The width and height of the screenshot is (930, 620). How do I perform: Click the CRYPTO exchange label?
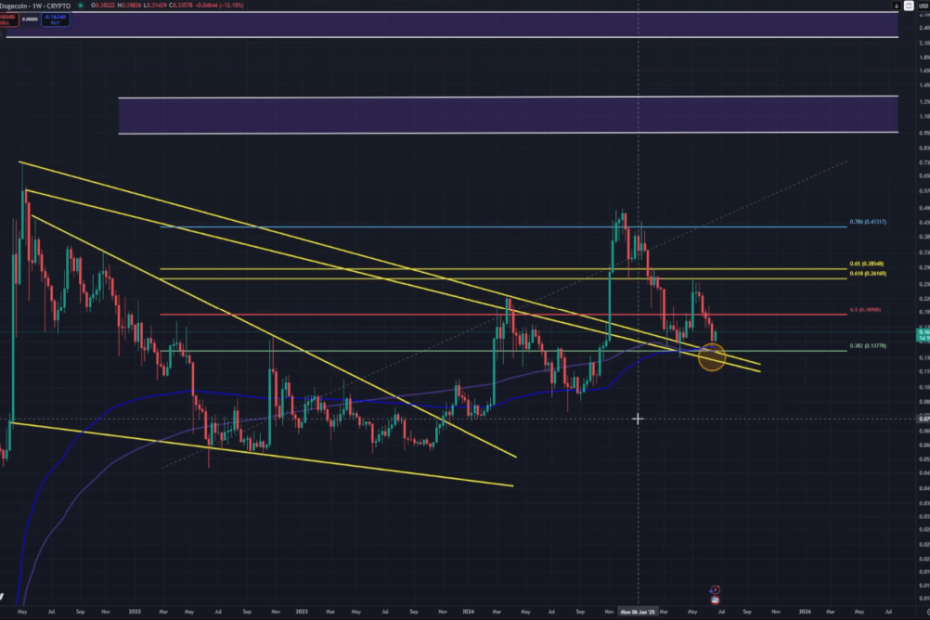[60, 4]
